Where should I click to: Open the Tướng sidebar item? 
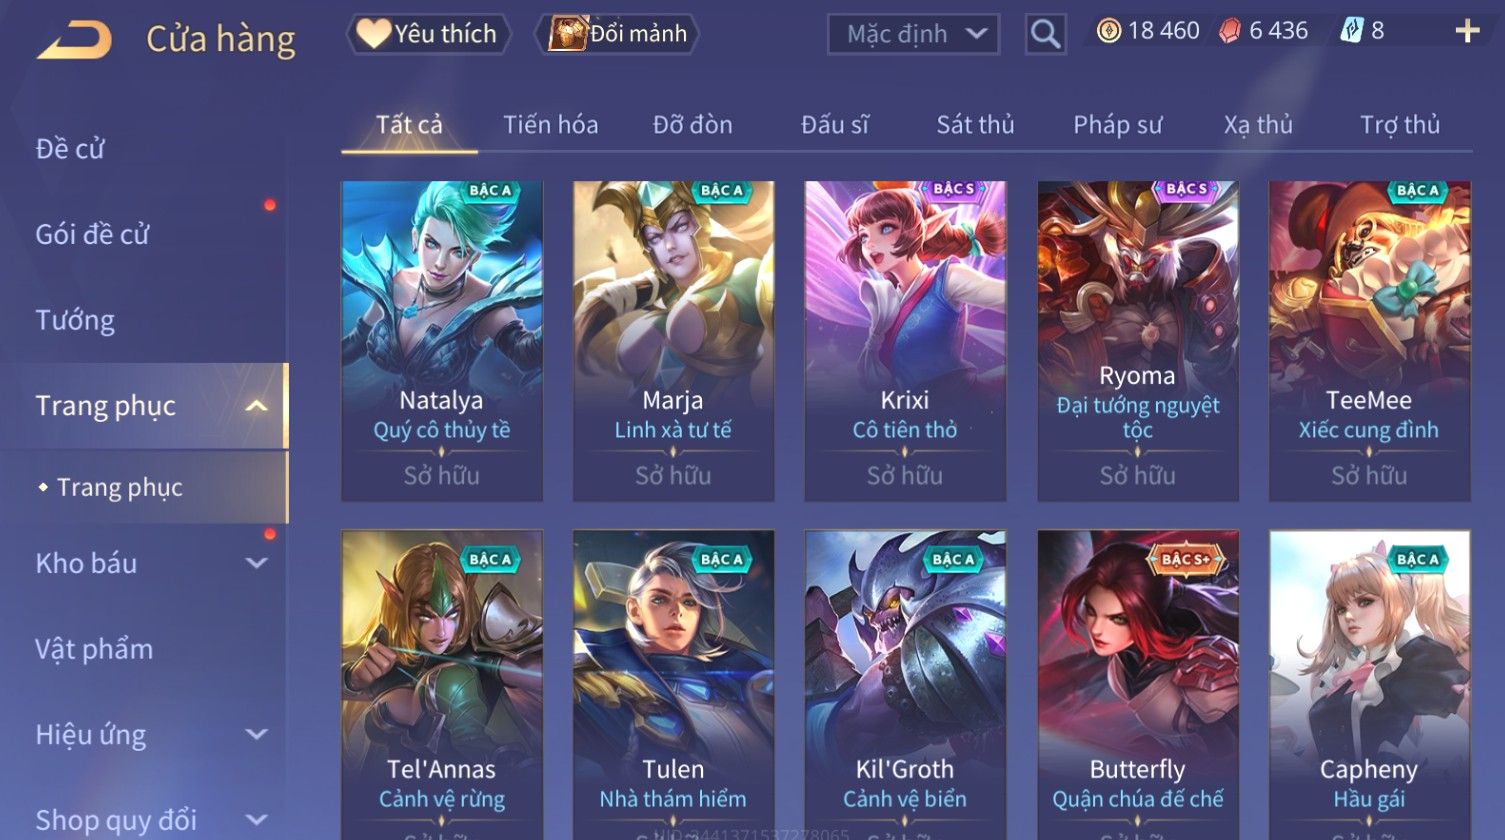[x=75, y=320]
